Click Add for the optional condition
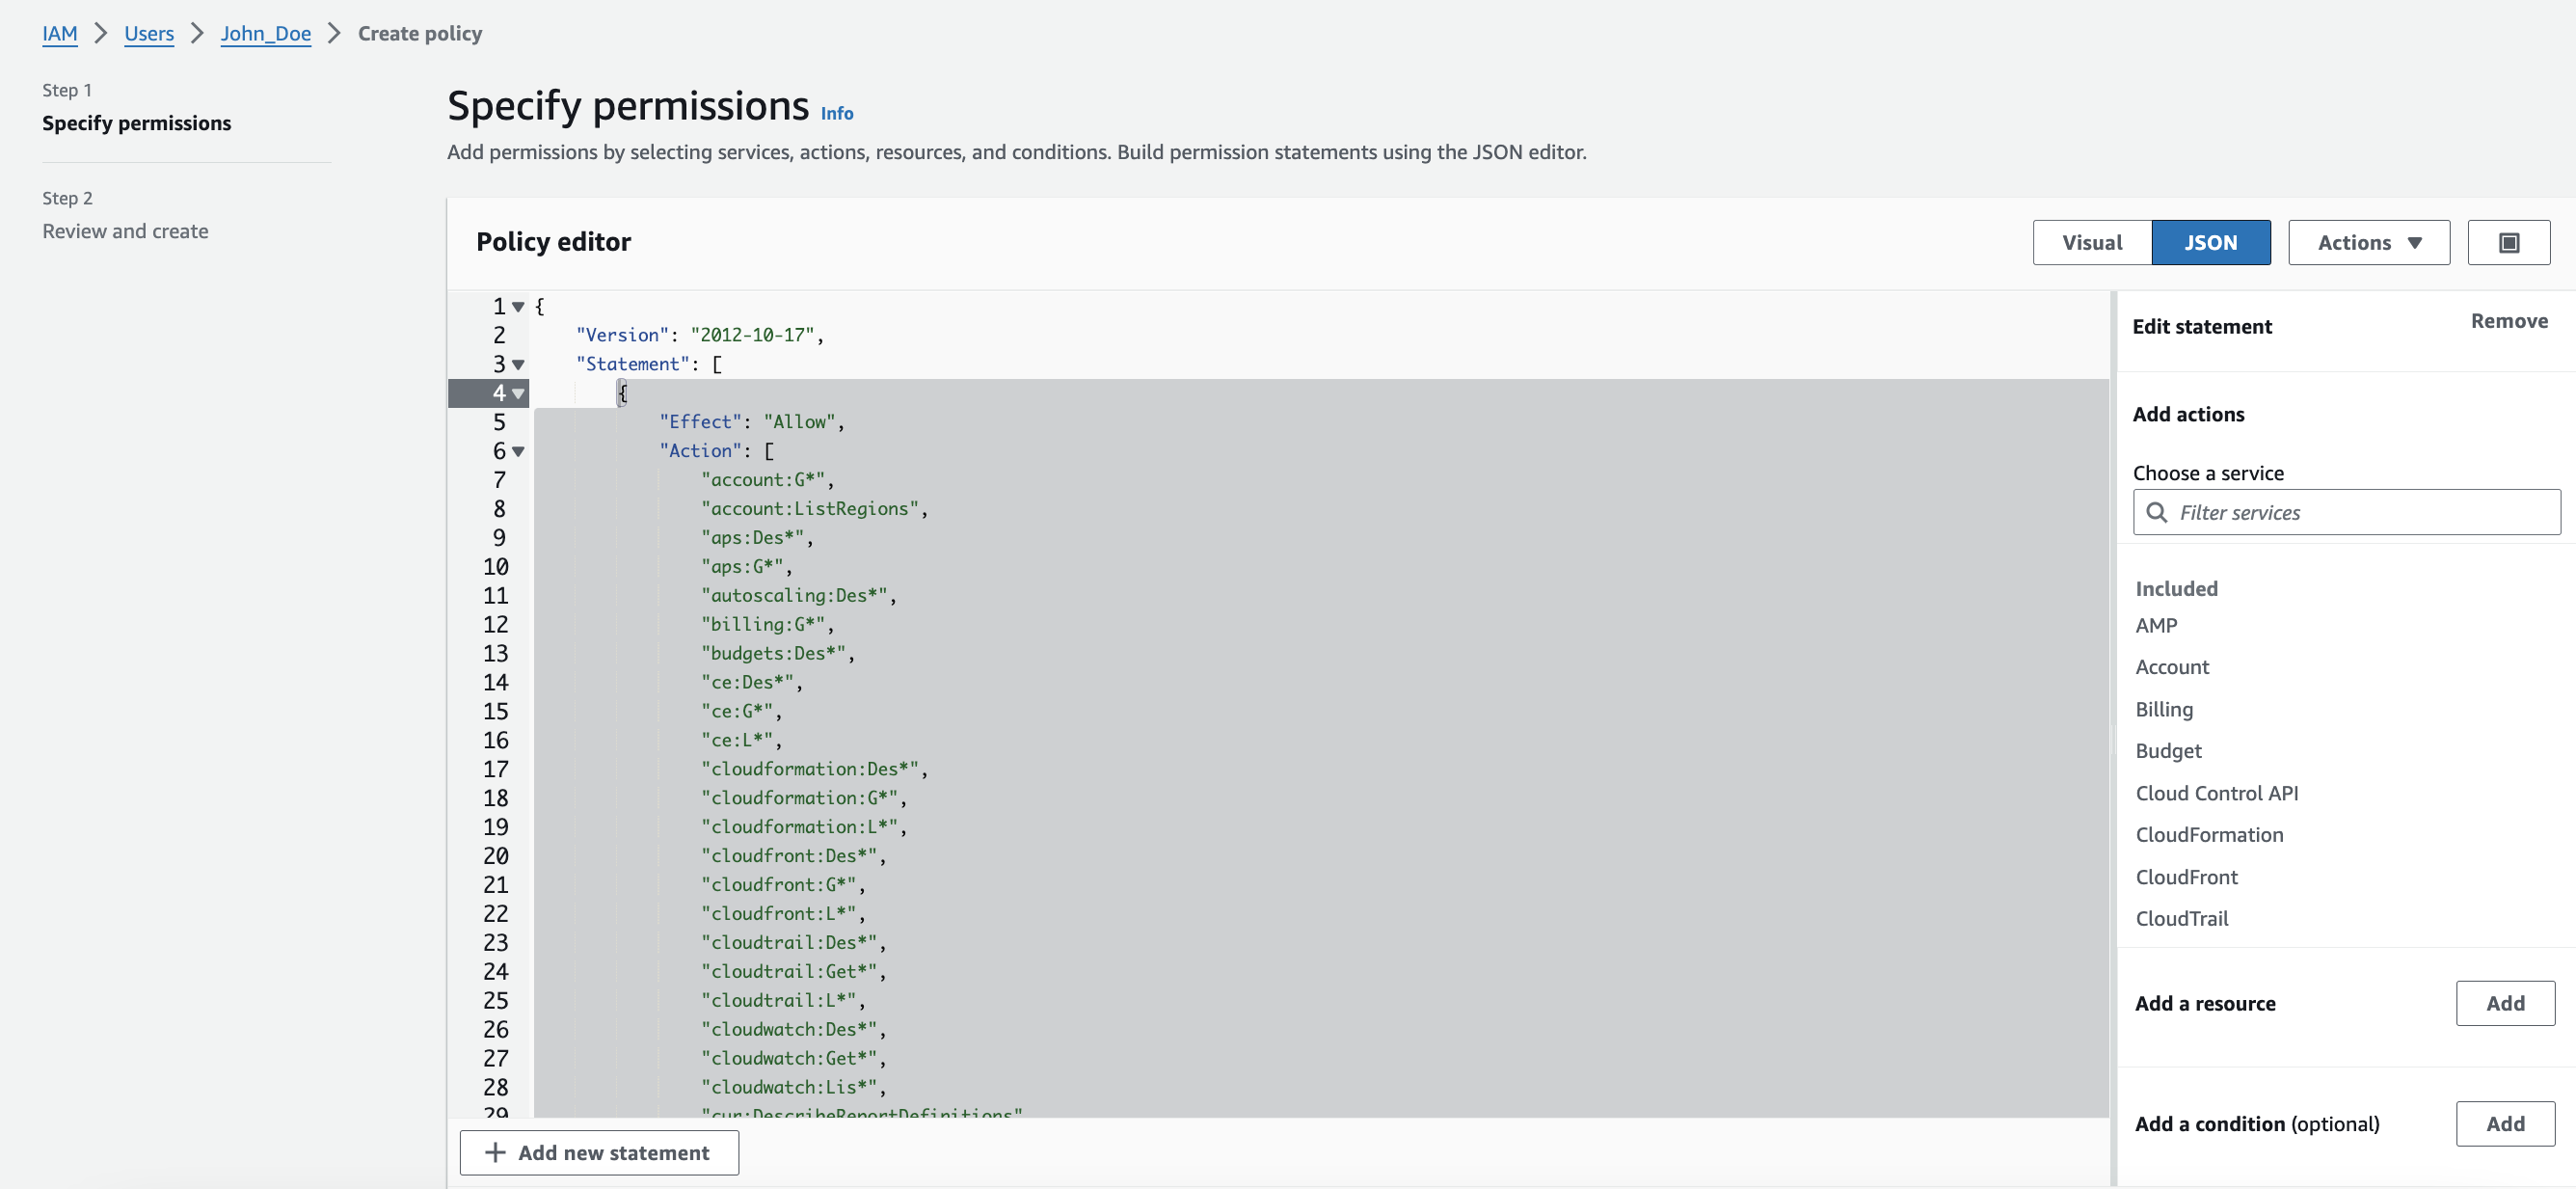The image size is (2576, 1189). point(2505,1123)
